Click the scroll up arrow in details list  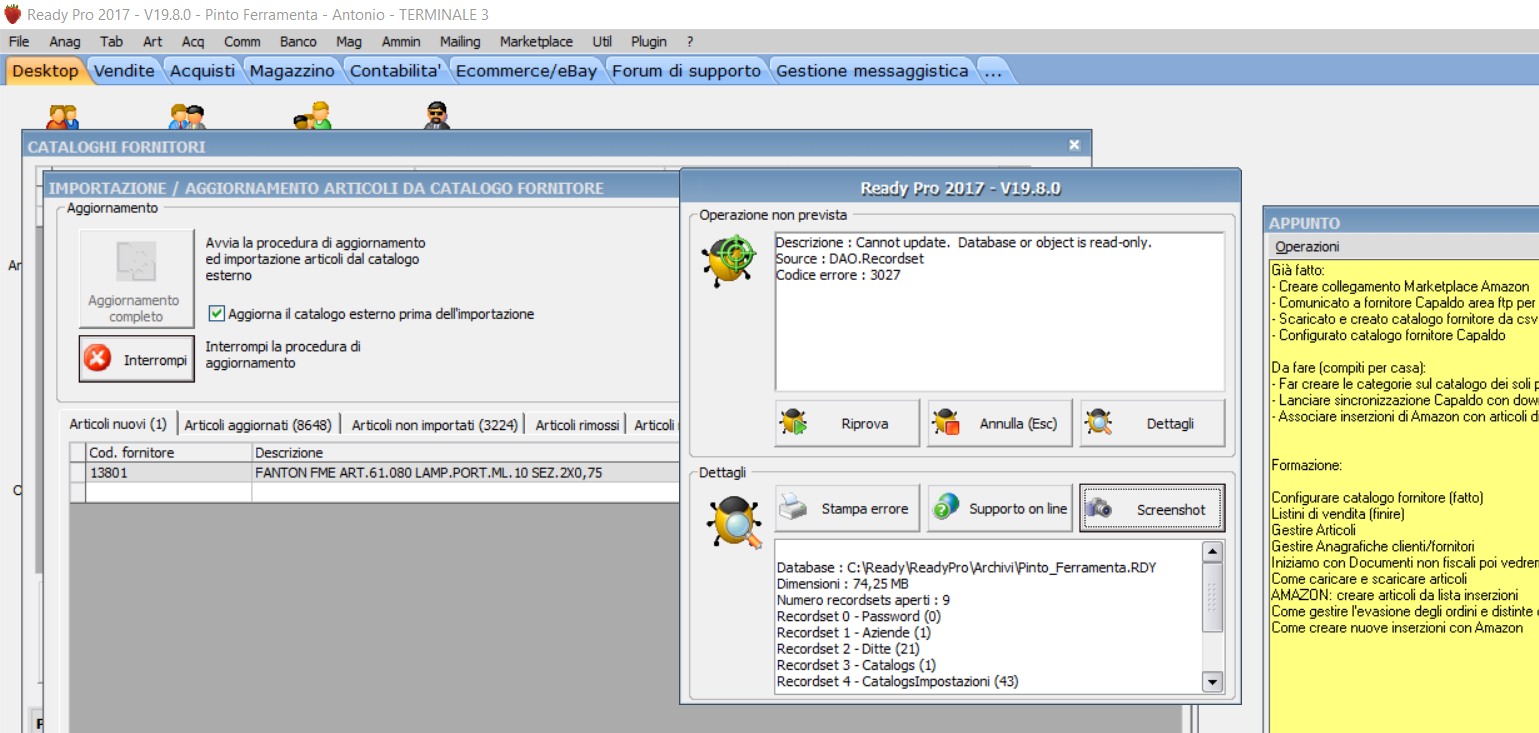1212,552
